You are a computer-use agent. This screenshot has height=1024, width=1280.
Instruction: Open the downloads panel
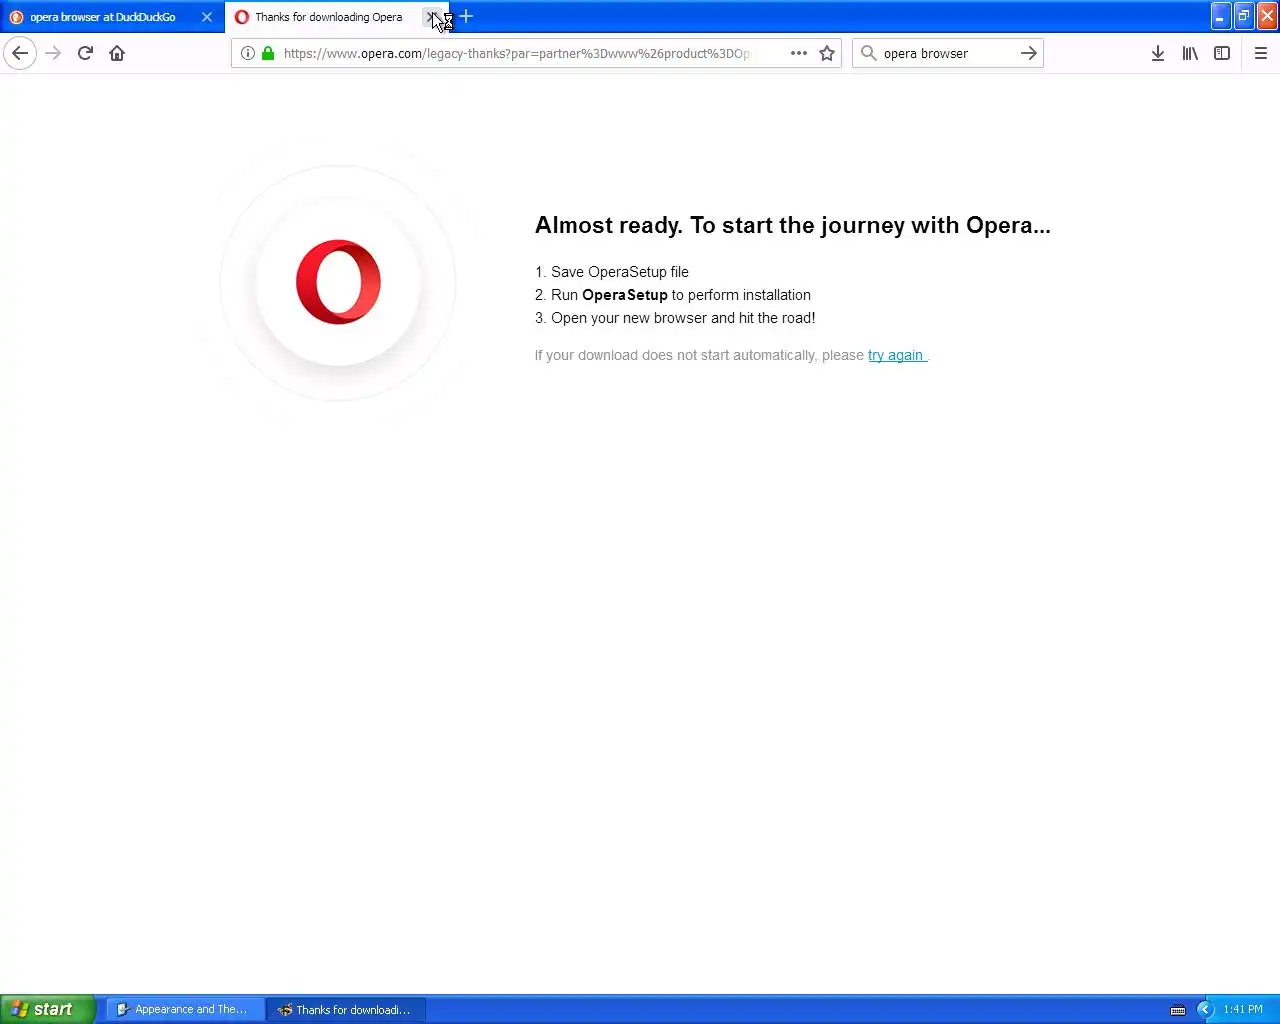[x=1157, y=53]
